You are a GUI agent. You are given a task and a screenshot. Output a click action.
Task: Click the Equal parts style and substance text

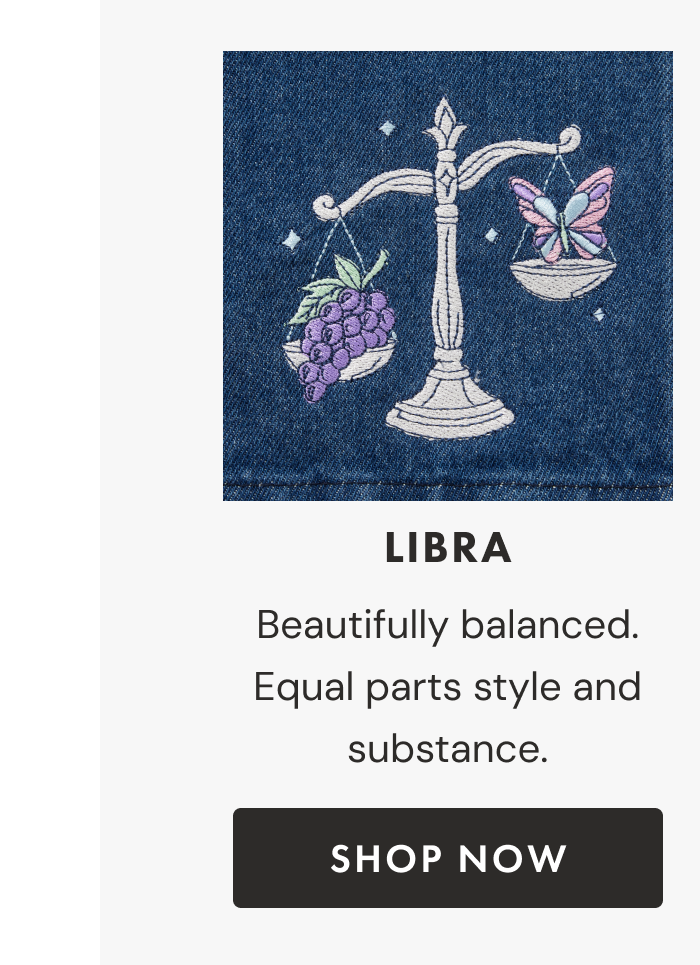coord(447,686)
